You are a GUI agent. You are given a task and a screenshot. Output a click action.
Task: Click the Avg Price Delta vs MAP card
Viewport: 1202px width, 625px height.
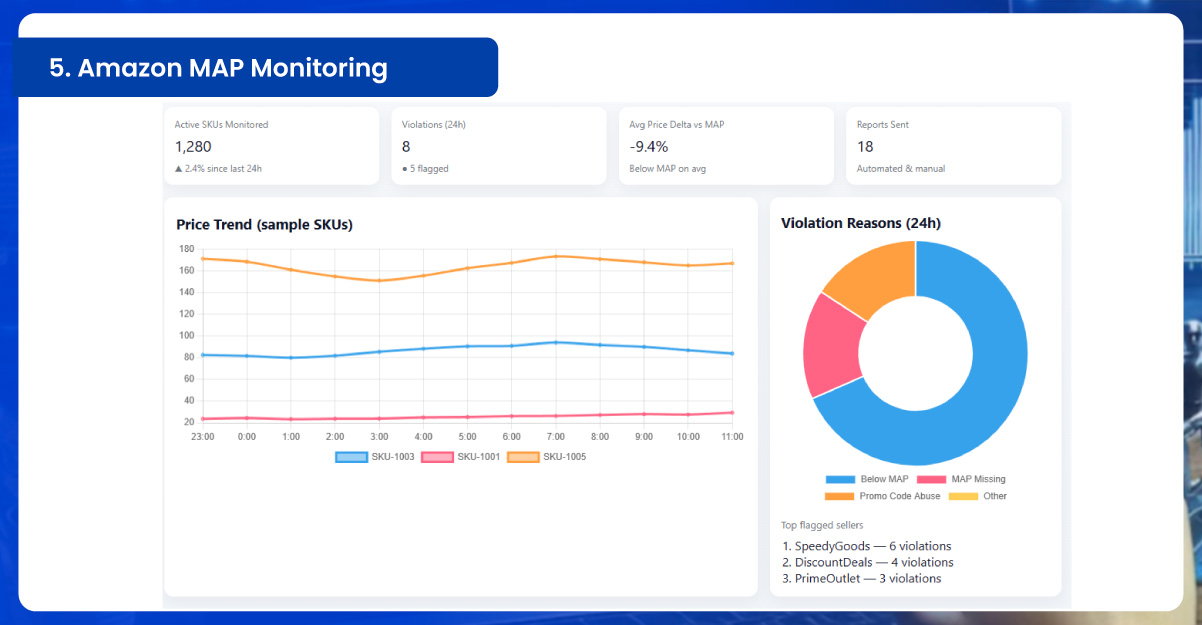(725, 146)
